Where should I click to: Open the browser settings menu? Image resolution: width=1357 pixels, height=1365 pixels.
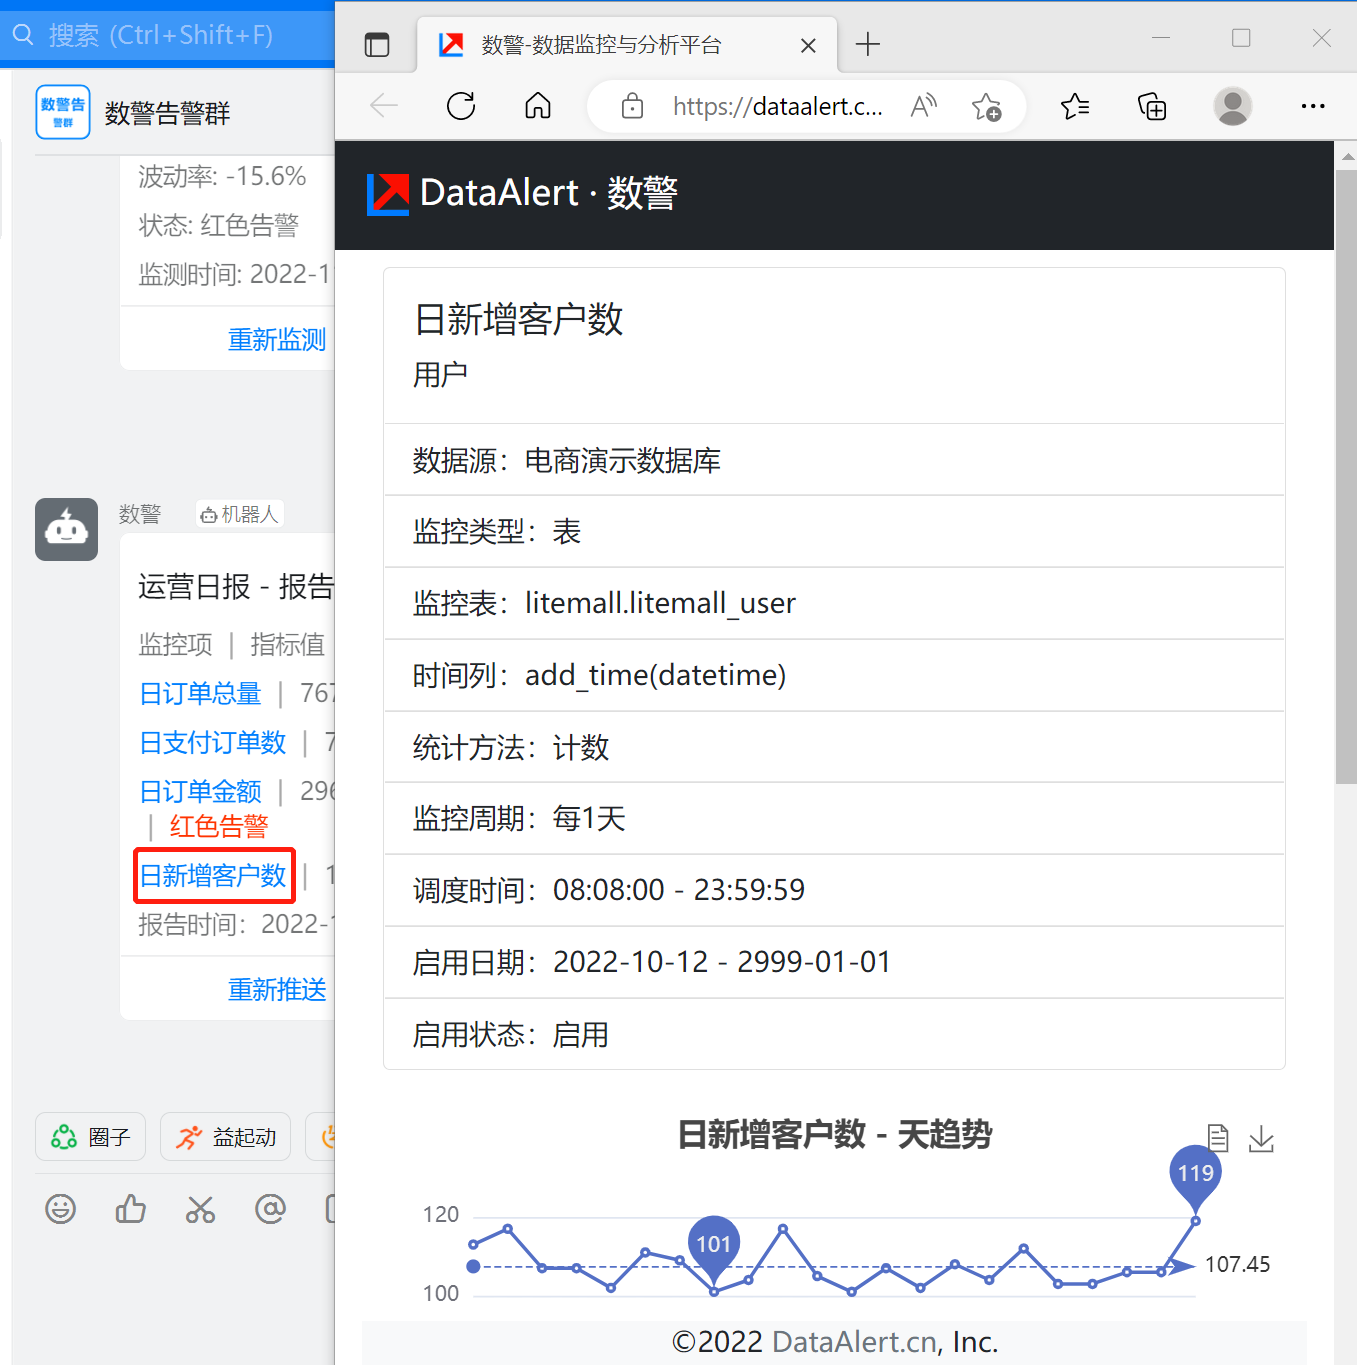1313,106
